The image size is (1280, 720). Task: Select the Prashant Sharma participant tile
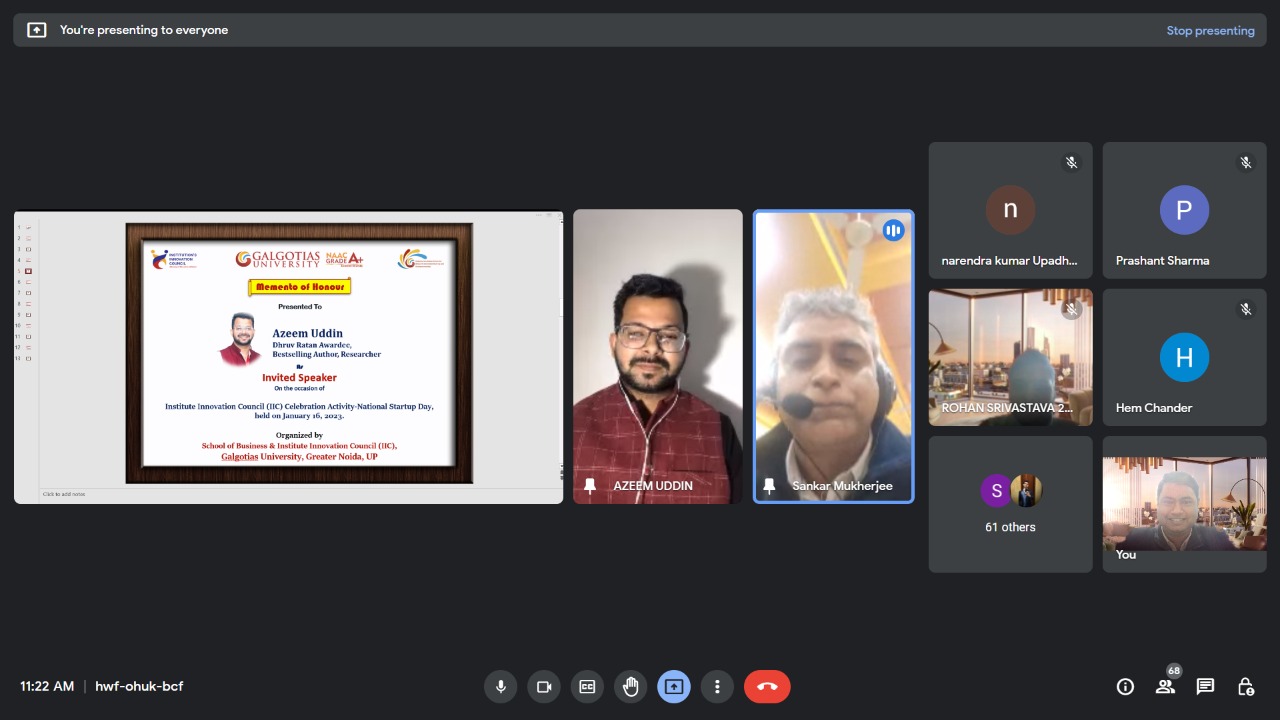tap(1184, 210)
